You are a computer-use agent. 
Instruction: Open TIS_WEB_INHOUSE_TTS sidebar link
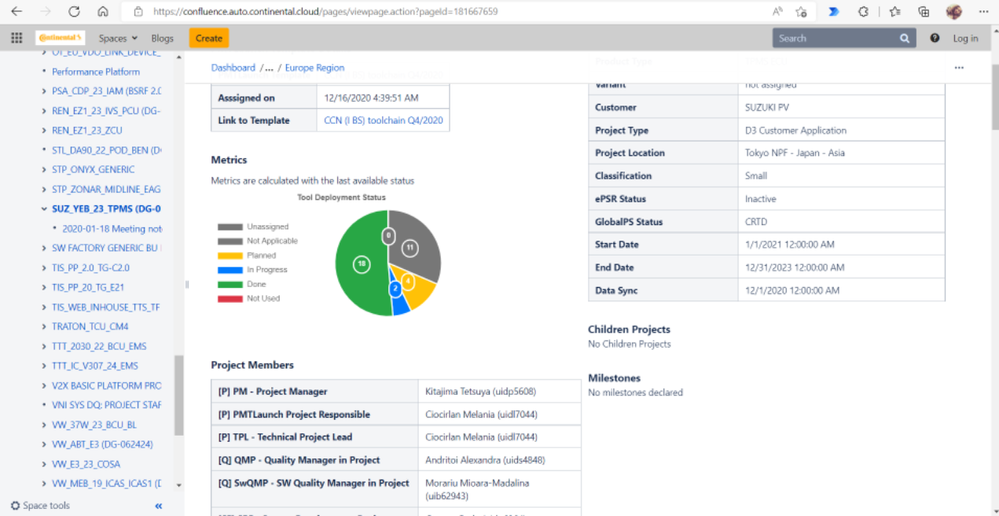click(x=106, y=307)
